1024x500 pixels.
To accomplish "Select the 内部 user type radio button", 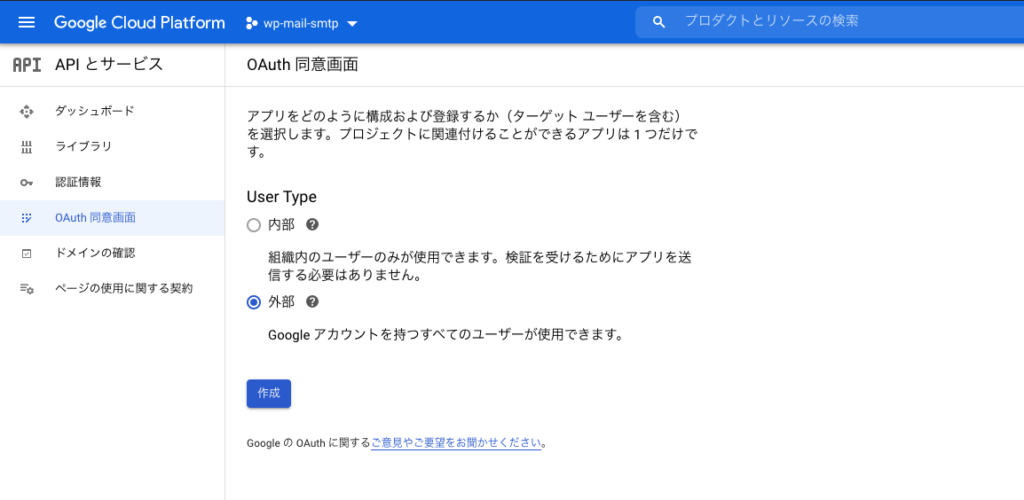I will tap(254, 226).
